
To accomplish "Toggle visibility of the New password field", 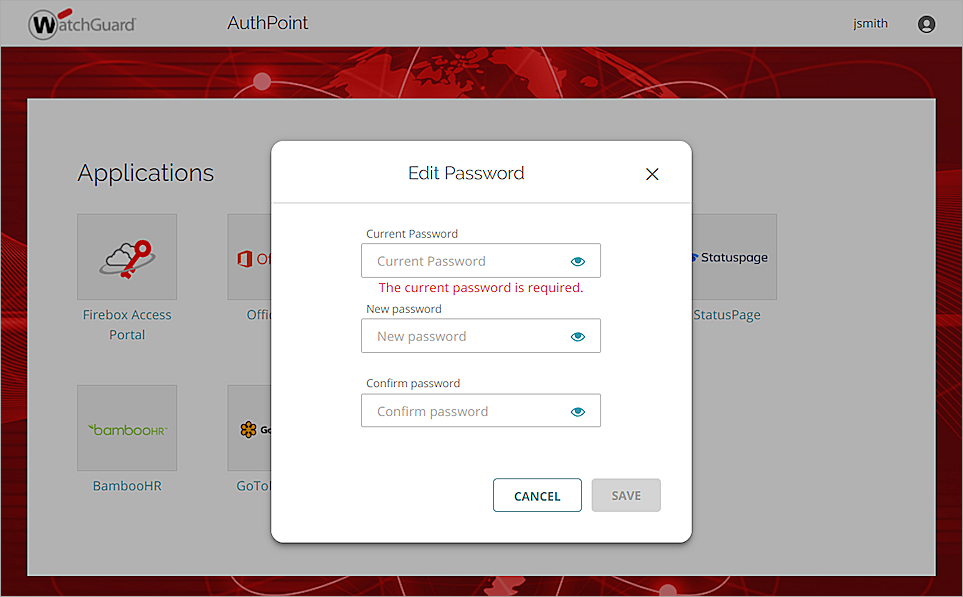I will click(x=578, y=335).
